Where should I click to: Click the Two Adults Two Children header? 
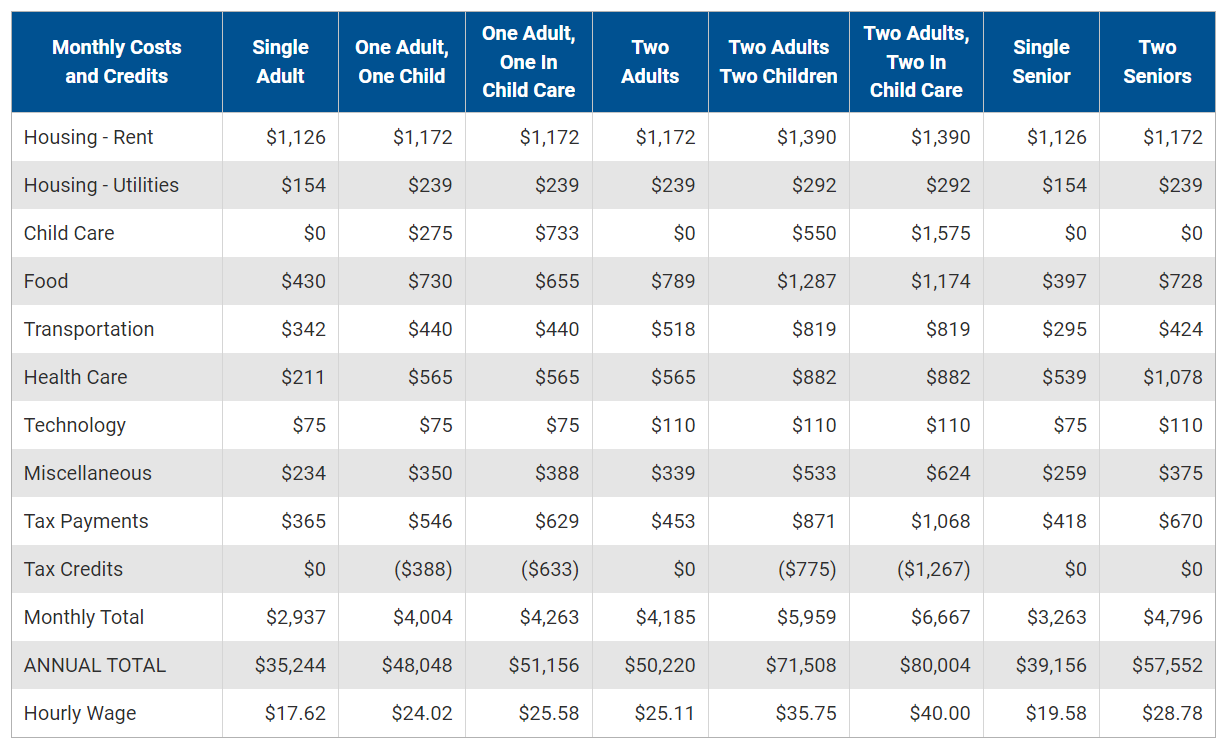click(x=779, y=62)
